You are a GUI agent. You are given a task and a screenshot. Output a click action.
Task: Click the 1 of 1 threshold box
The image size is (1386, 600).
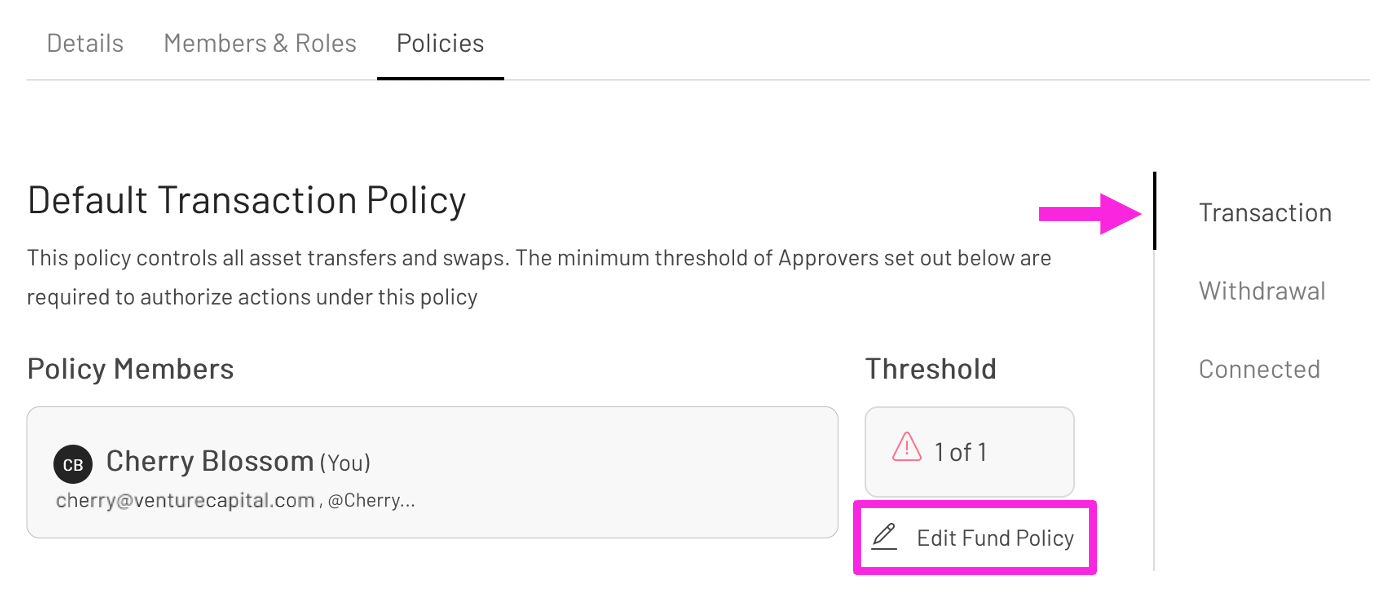(x=968, y=452)
